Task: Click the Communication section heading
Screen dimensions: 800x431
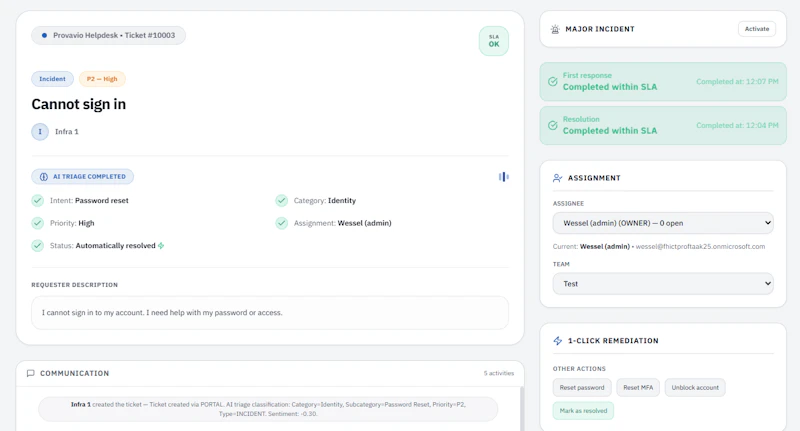Action: 74,373
